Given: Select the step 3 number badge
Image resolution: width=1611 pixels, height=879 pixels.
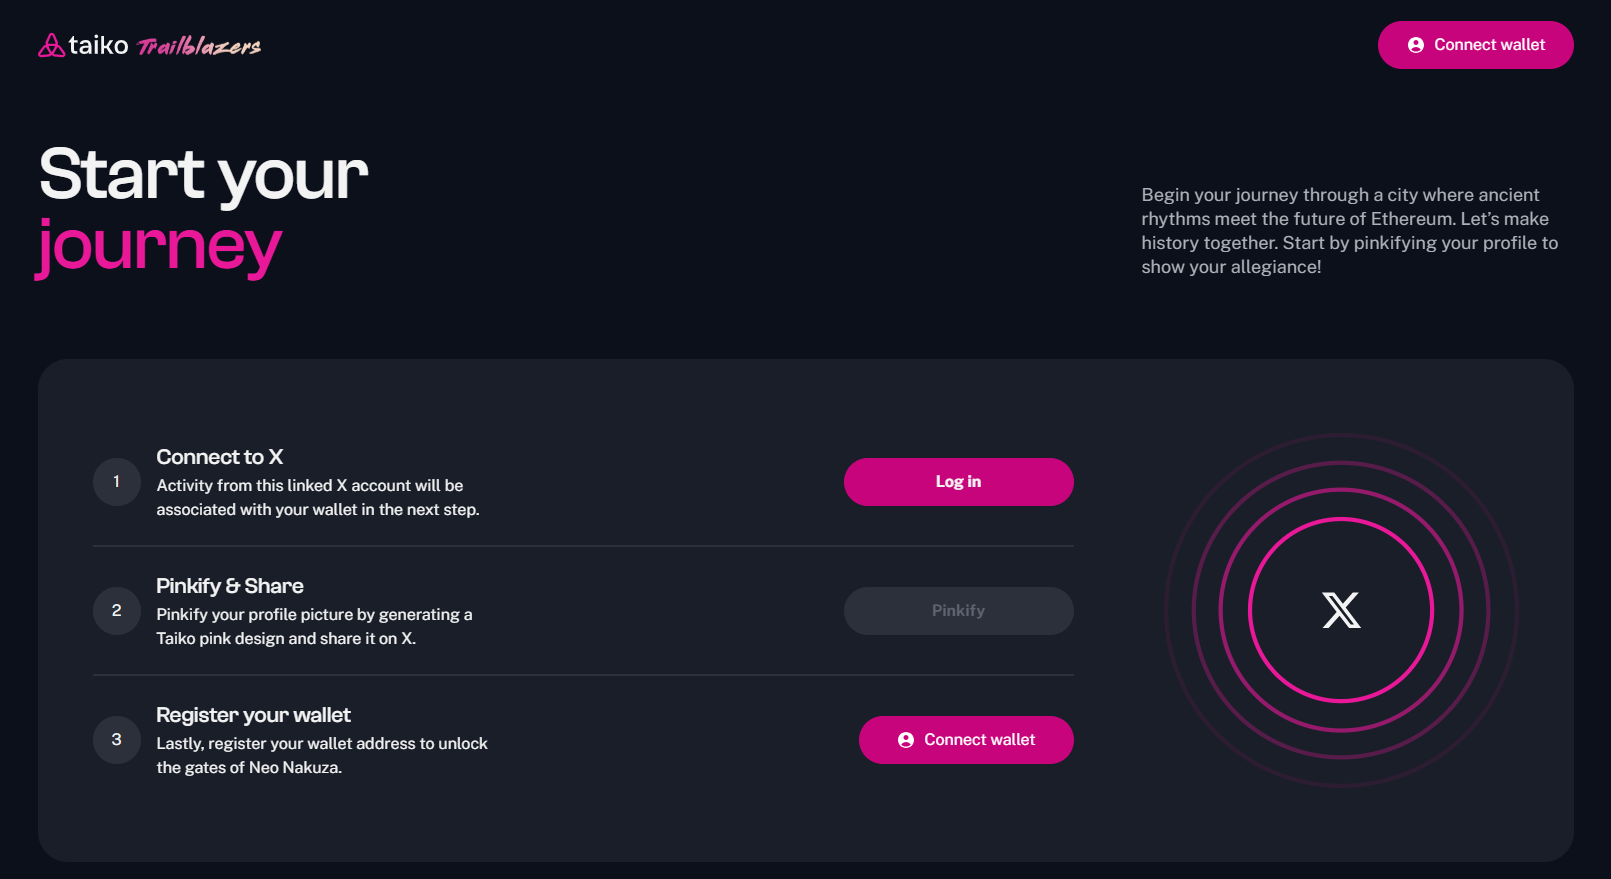Looking at the screenshot, I should [x=117, y=740].
